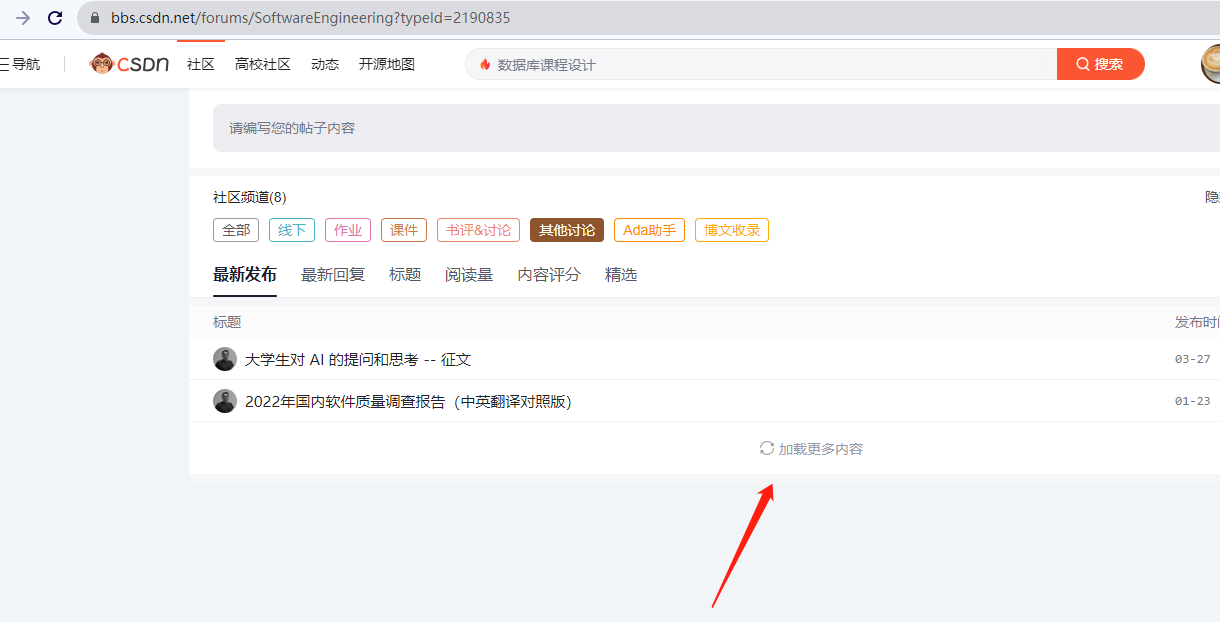Switch to the 精选 tab
The width and height of the screenshot is (1220, 622).
(x=621, y=274)
